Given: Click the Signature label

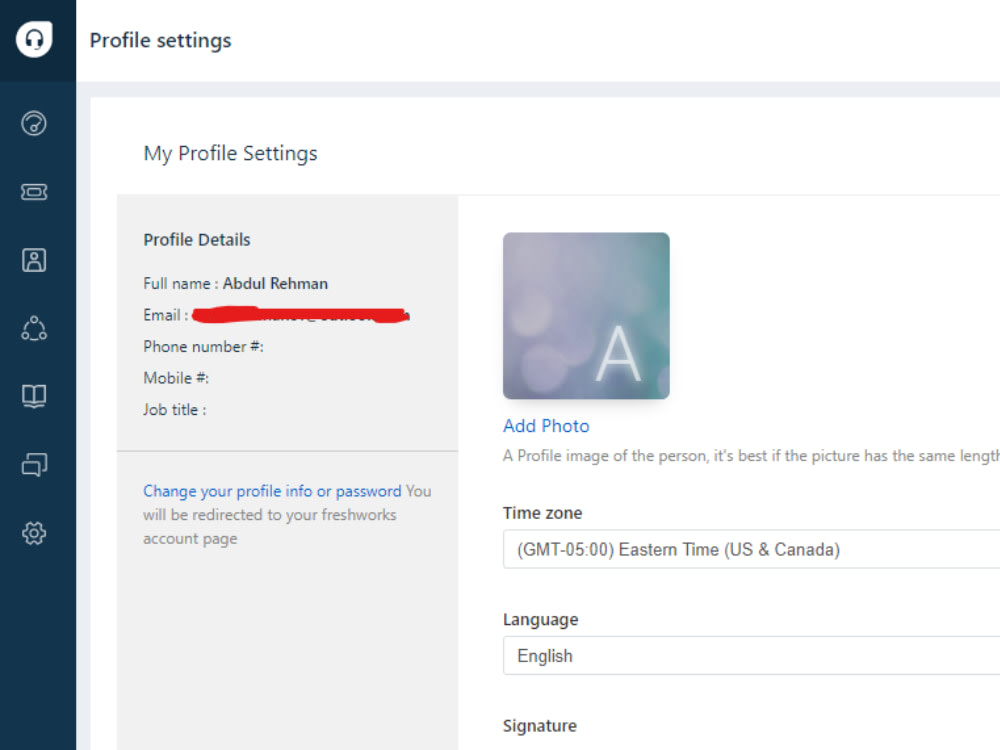Looking at the screenshot, I should pyautogui.click(x=540, y=726).
